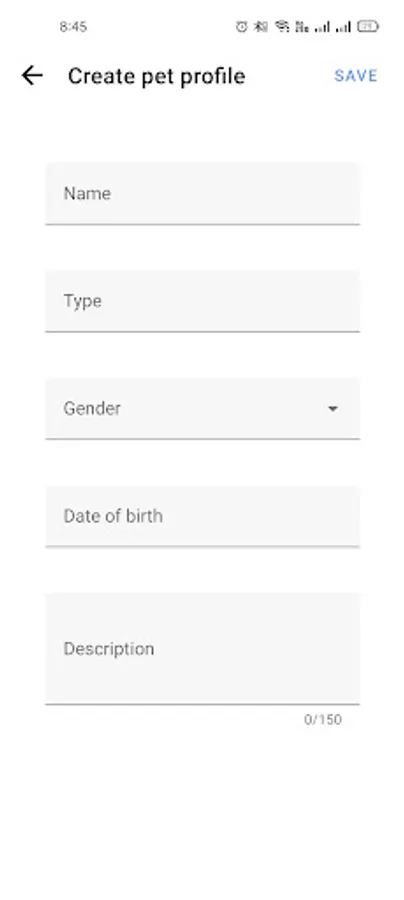Open the Date of birth field
404x900 pixels.
(203, 516)
